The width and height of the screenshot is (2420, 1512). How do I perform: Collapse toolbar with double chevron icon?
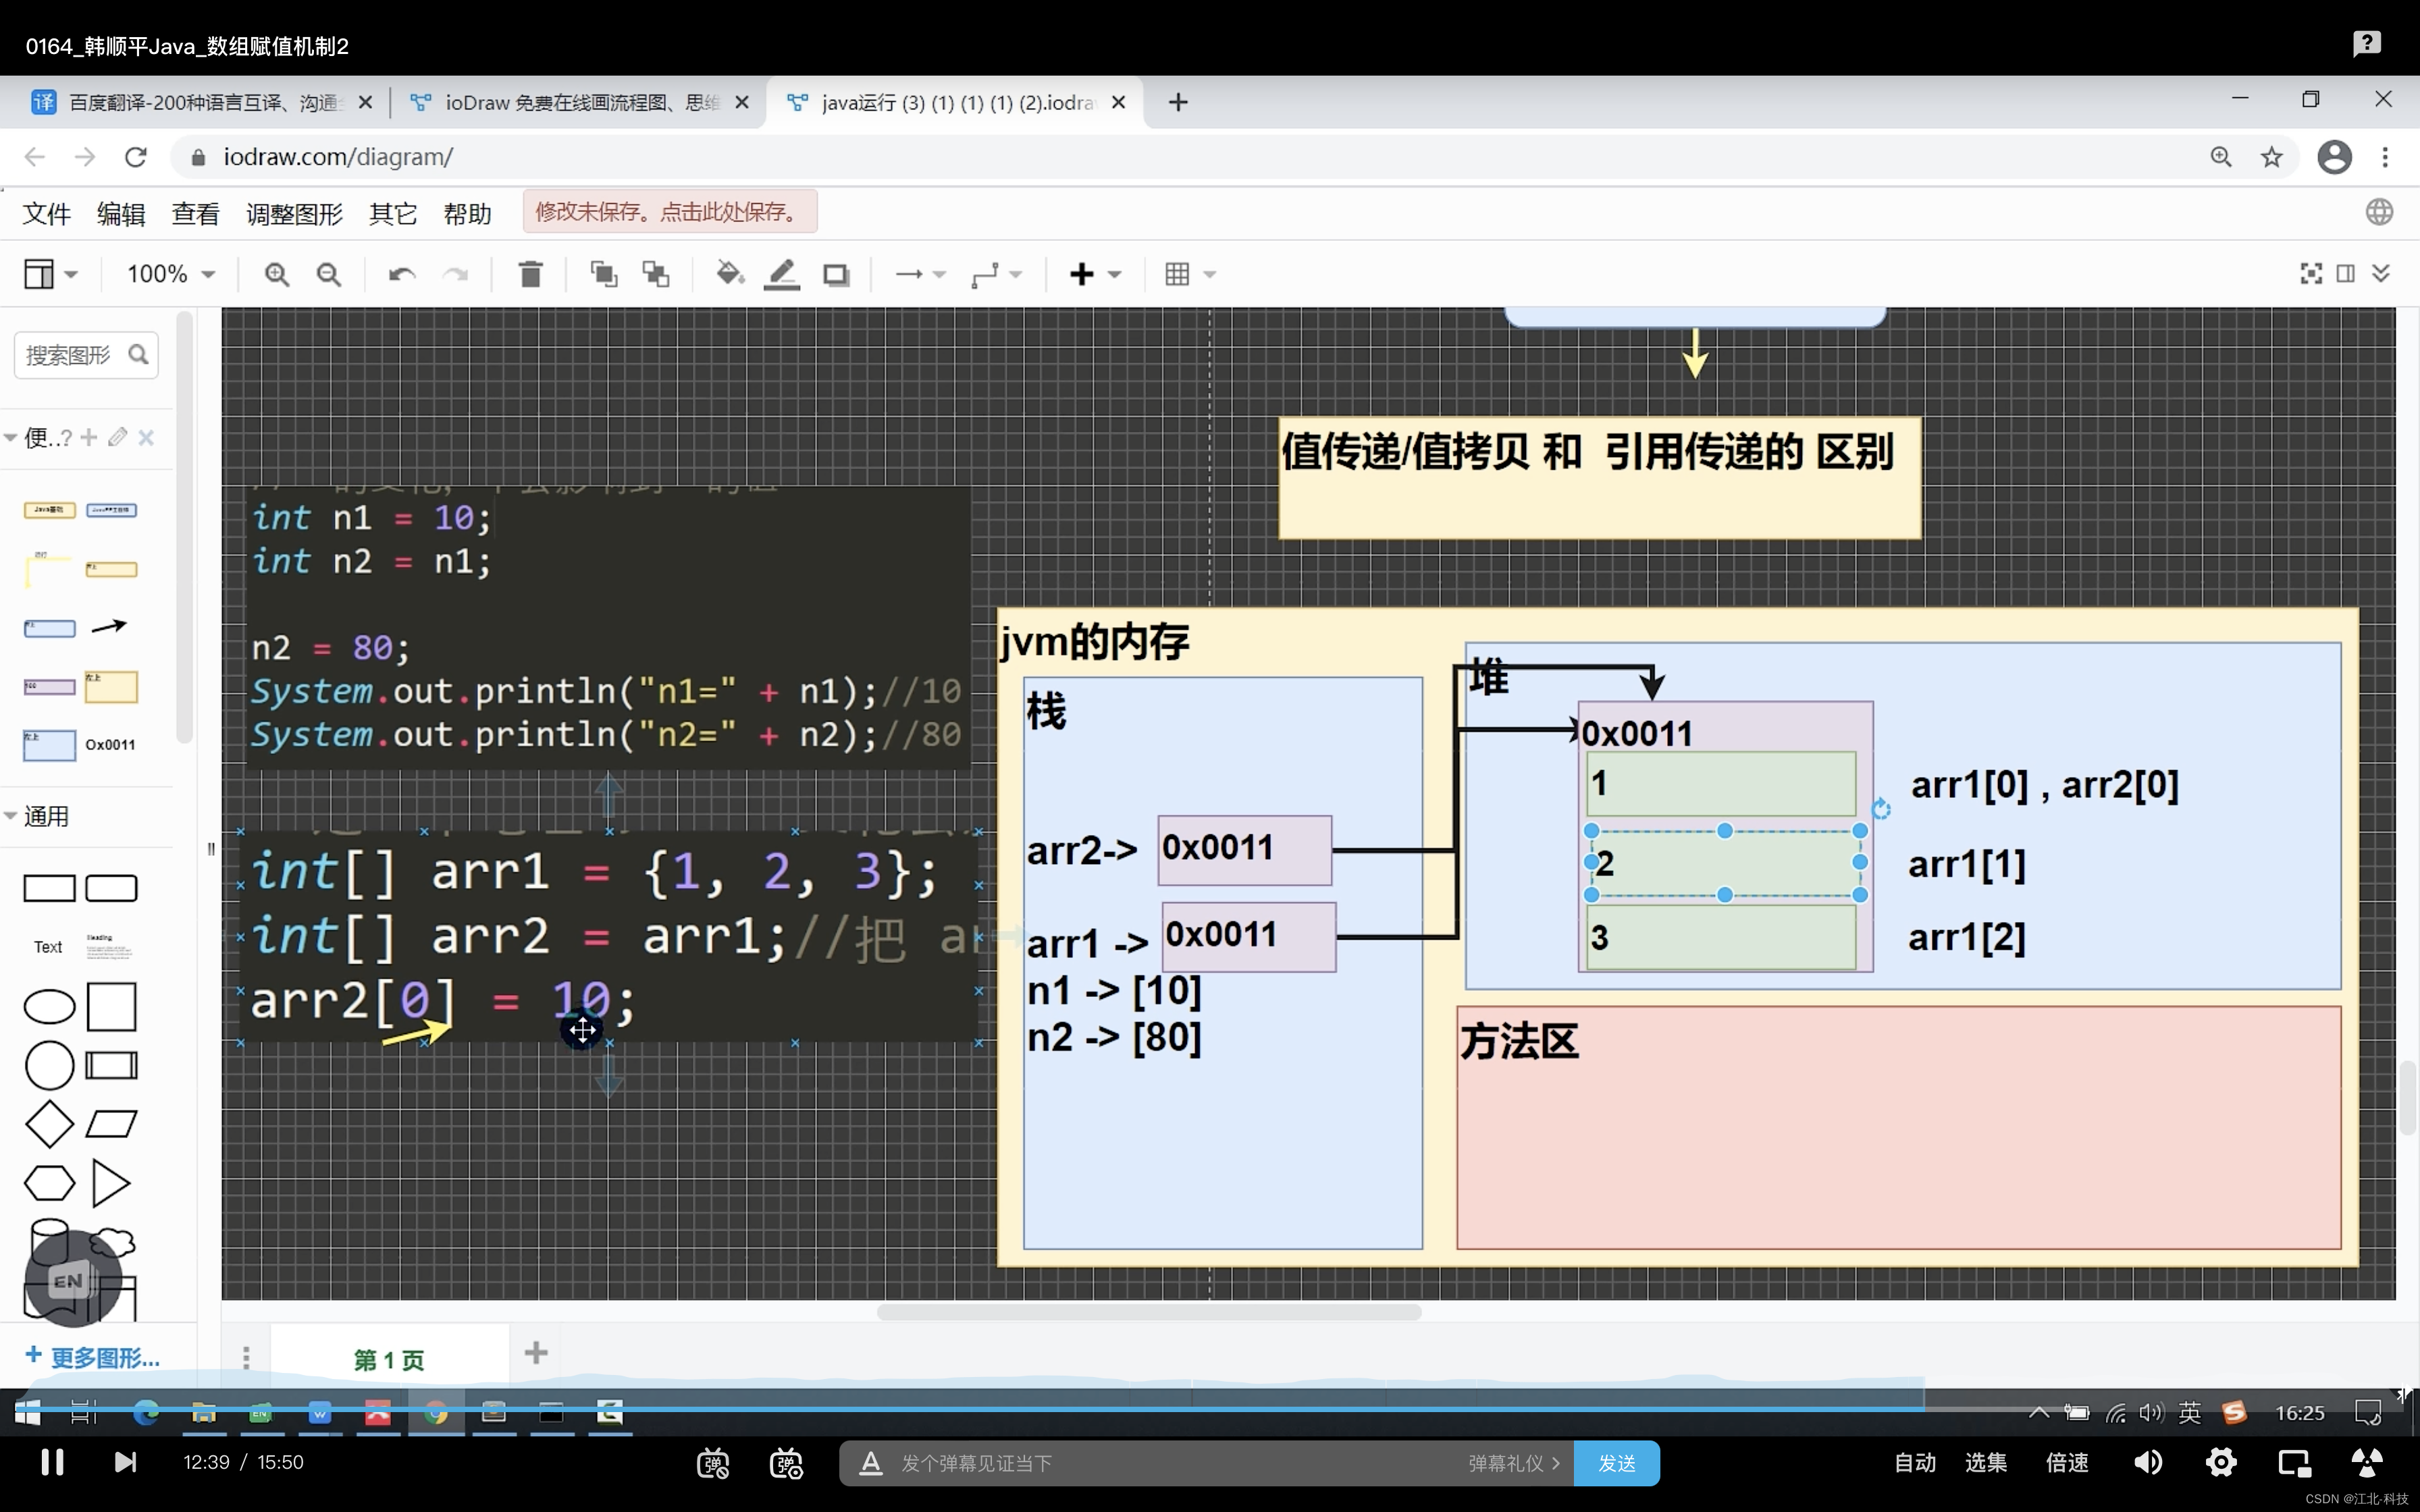click(x=2381, y=274)
